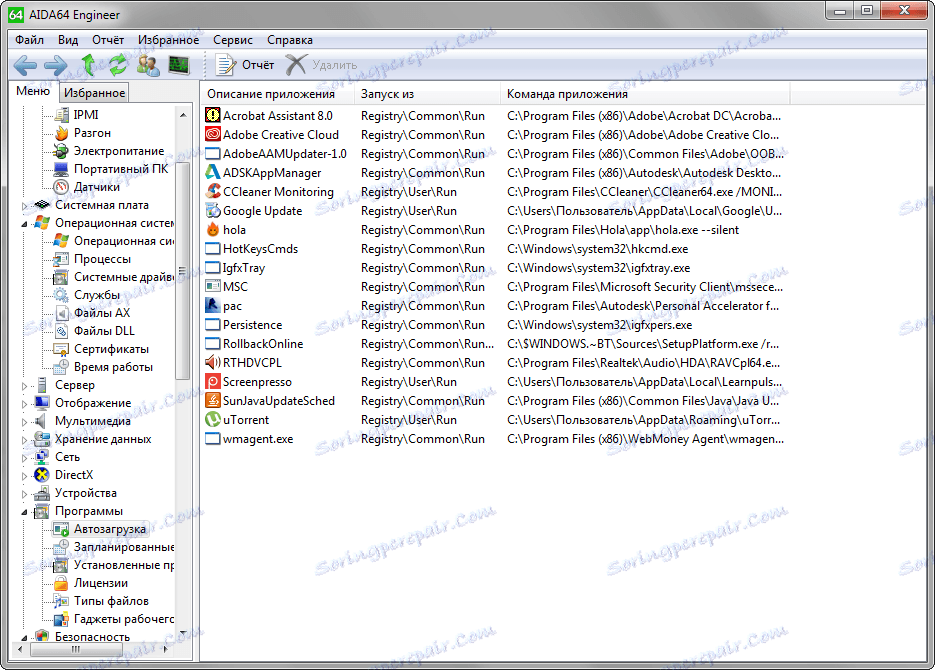The height and width of the screenshot is (670, 935).
Task: Click the tree vertical scrollbar up arrow
Action: pyautogui.click(x=183, y=114)
